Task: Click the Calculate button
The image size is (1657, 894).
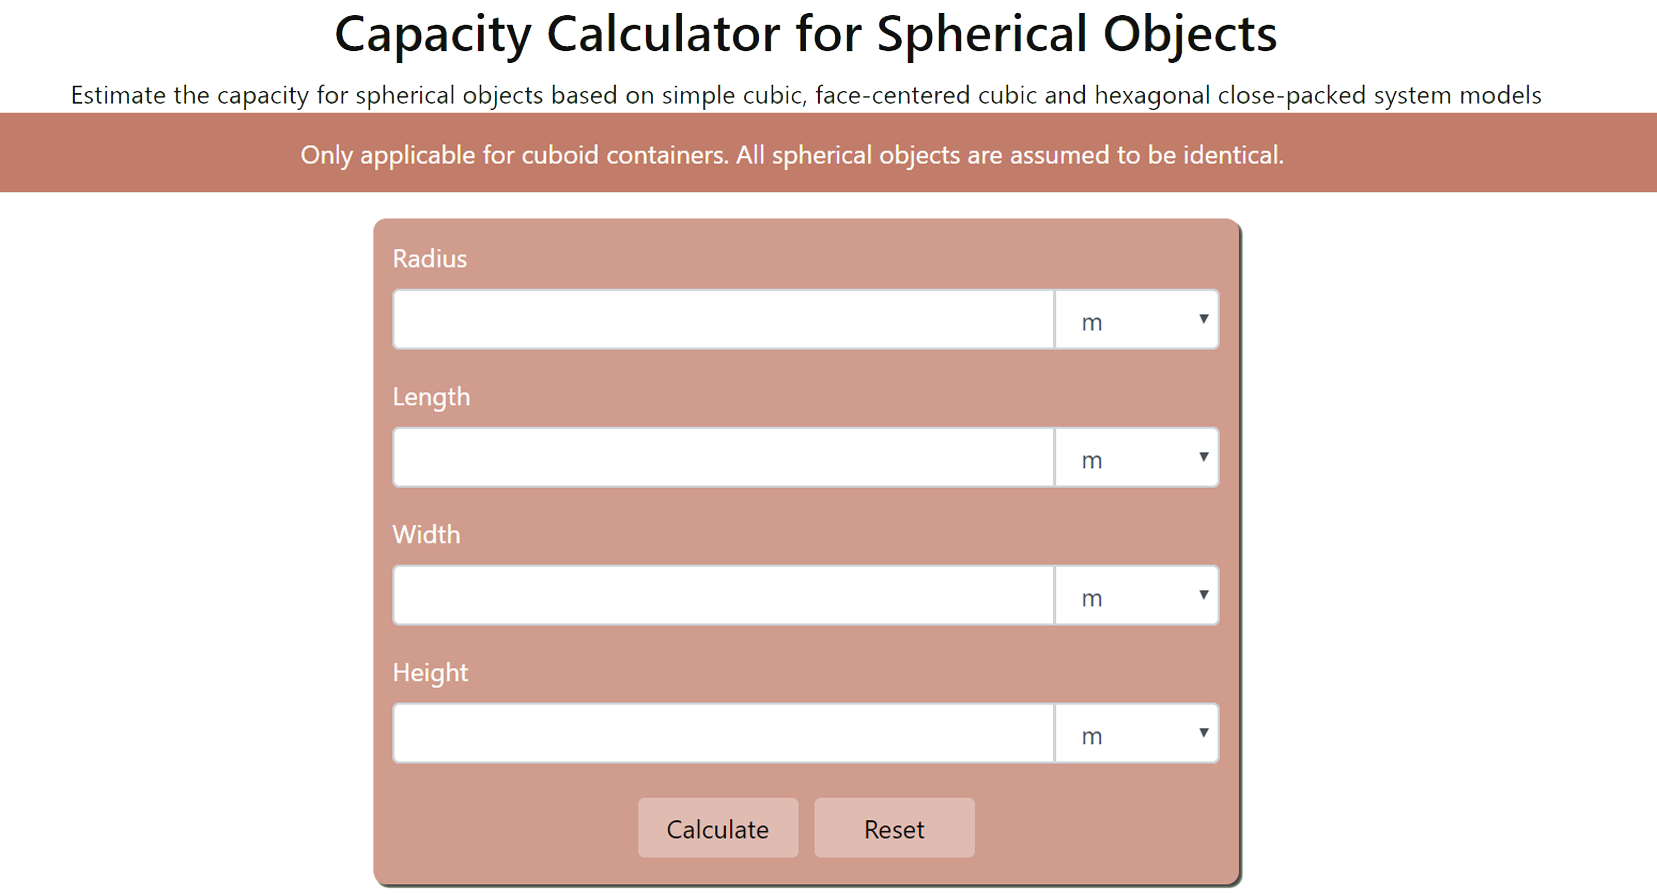Action: point(718,828)
